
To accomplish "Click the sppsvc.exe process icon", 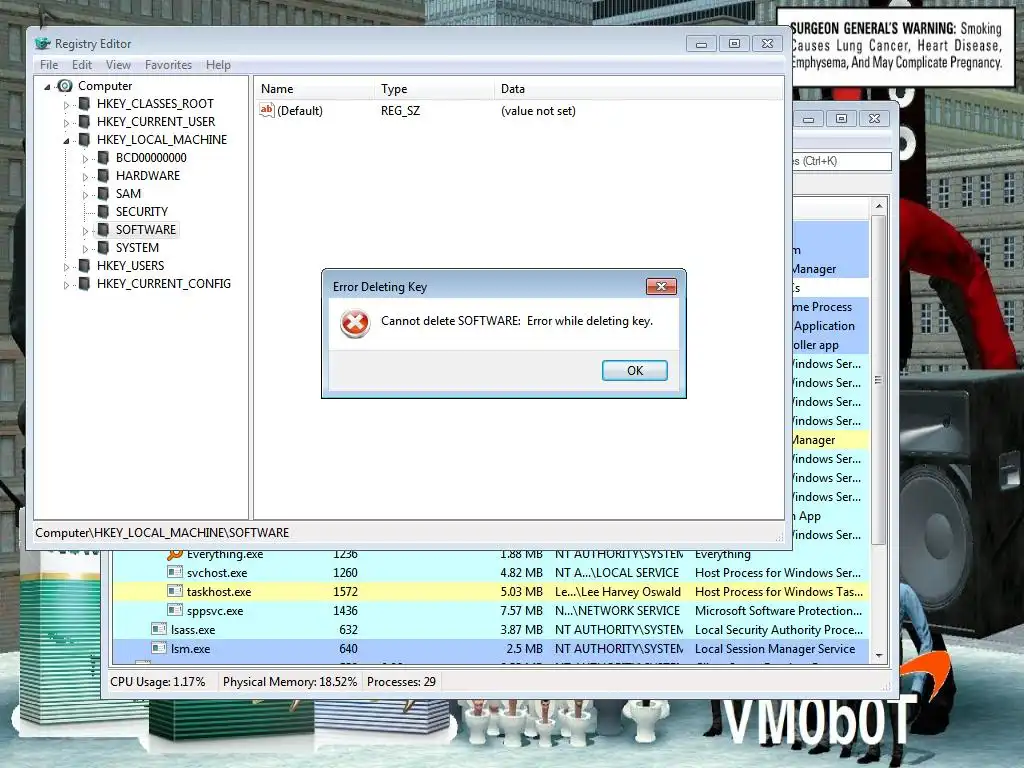I will [174, 611].
